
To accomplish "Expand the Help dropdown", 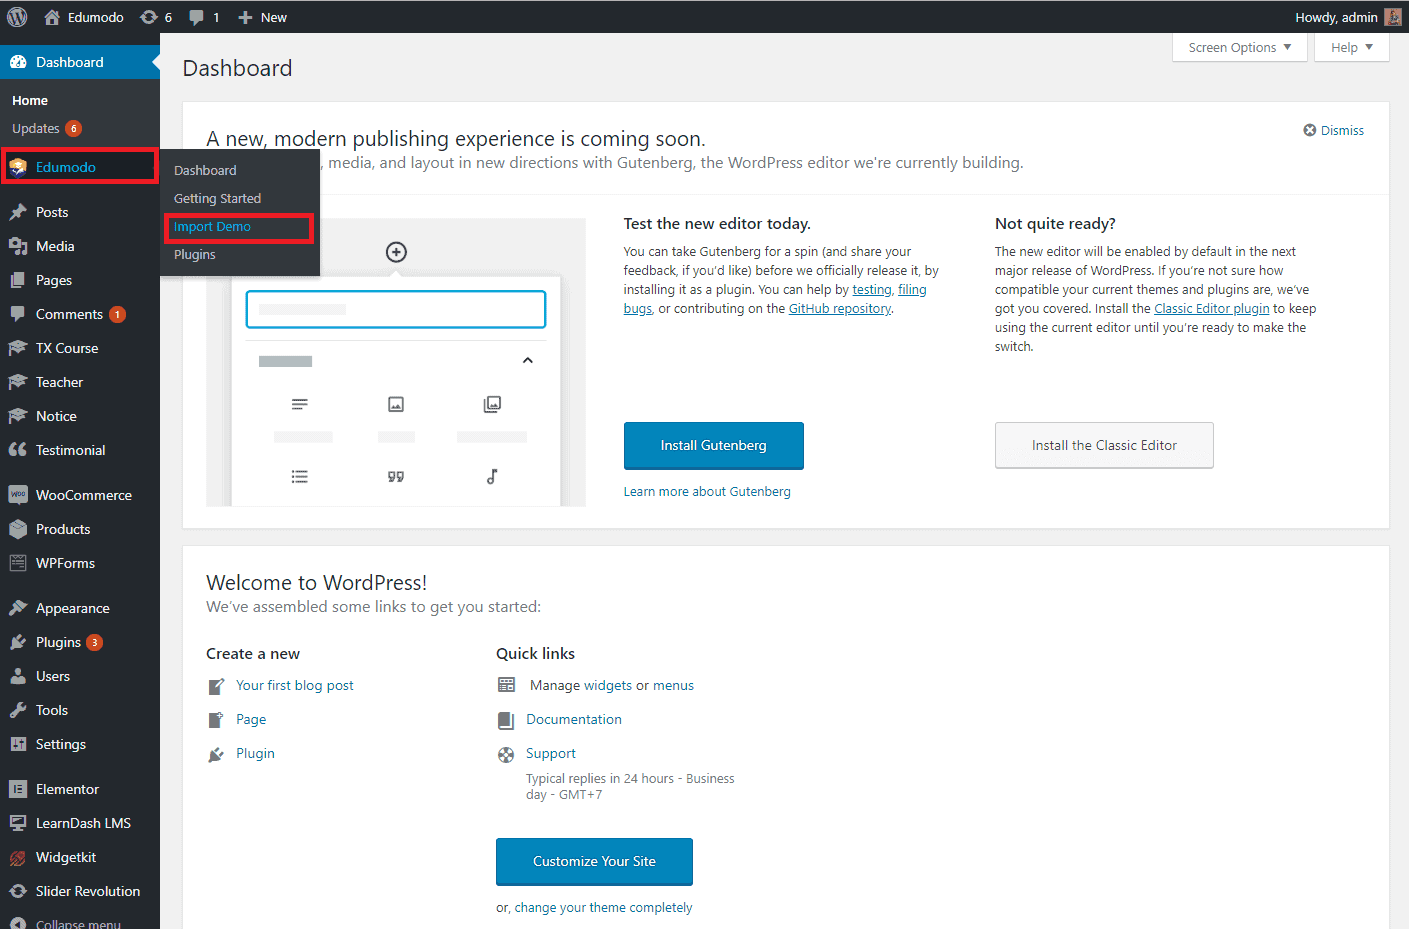I will [x=1350, y=47].
